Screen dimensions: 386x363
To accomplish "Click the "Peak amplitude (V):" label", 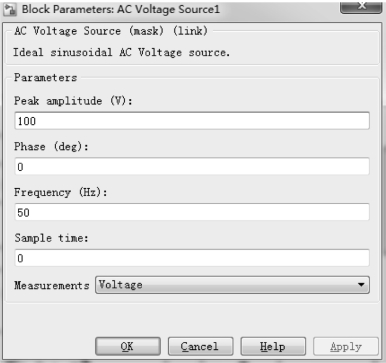I will [73, 101].
